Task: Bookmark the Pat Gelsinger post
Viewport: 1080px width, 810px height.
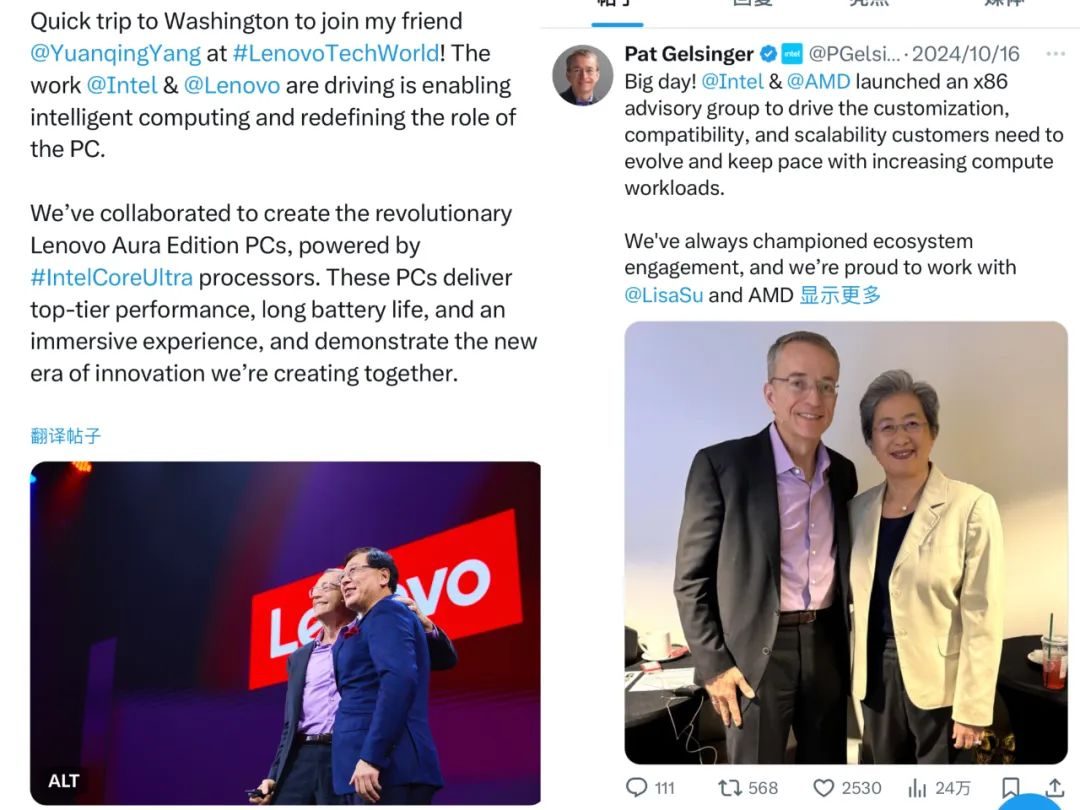Action: click(1010, 787)
